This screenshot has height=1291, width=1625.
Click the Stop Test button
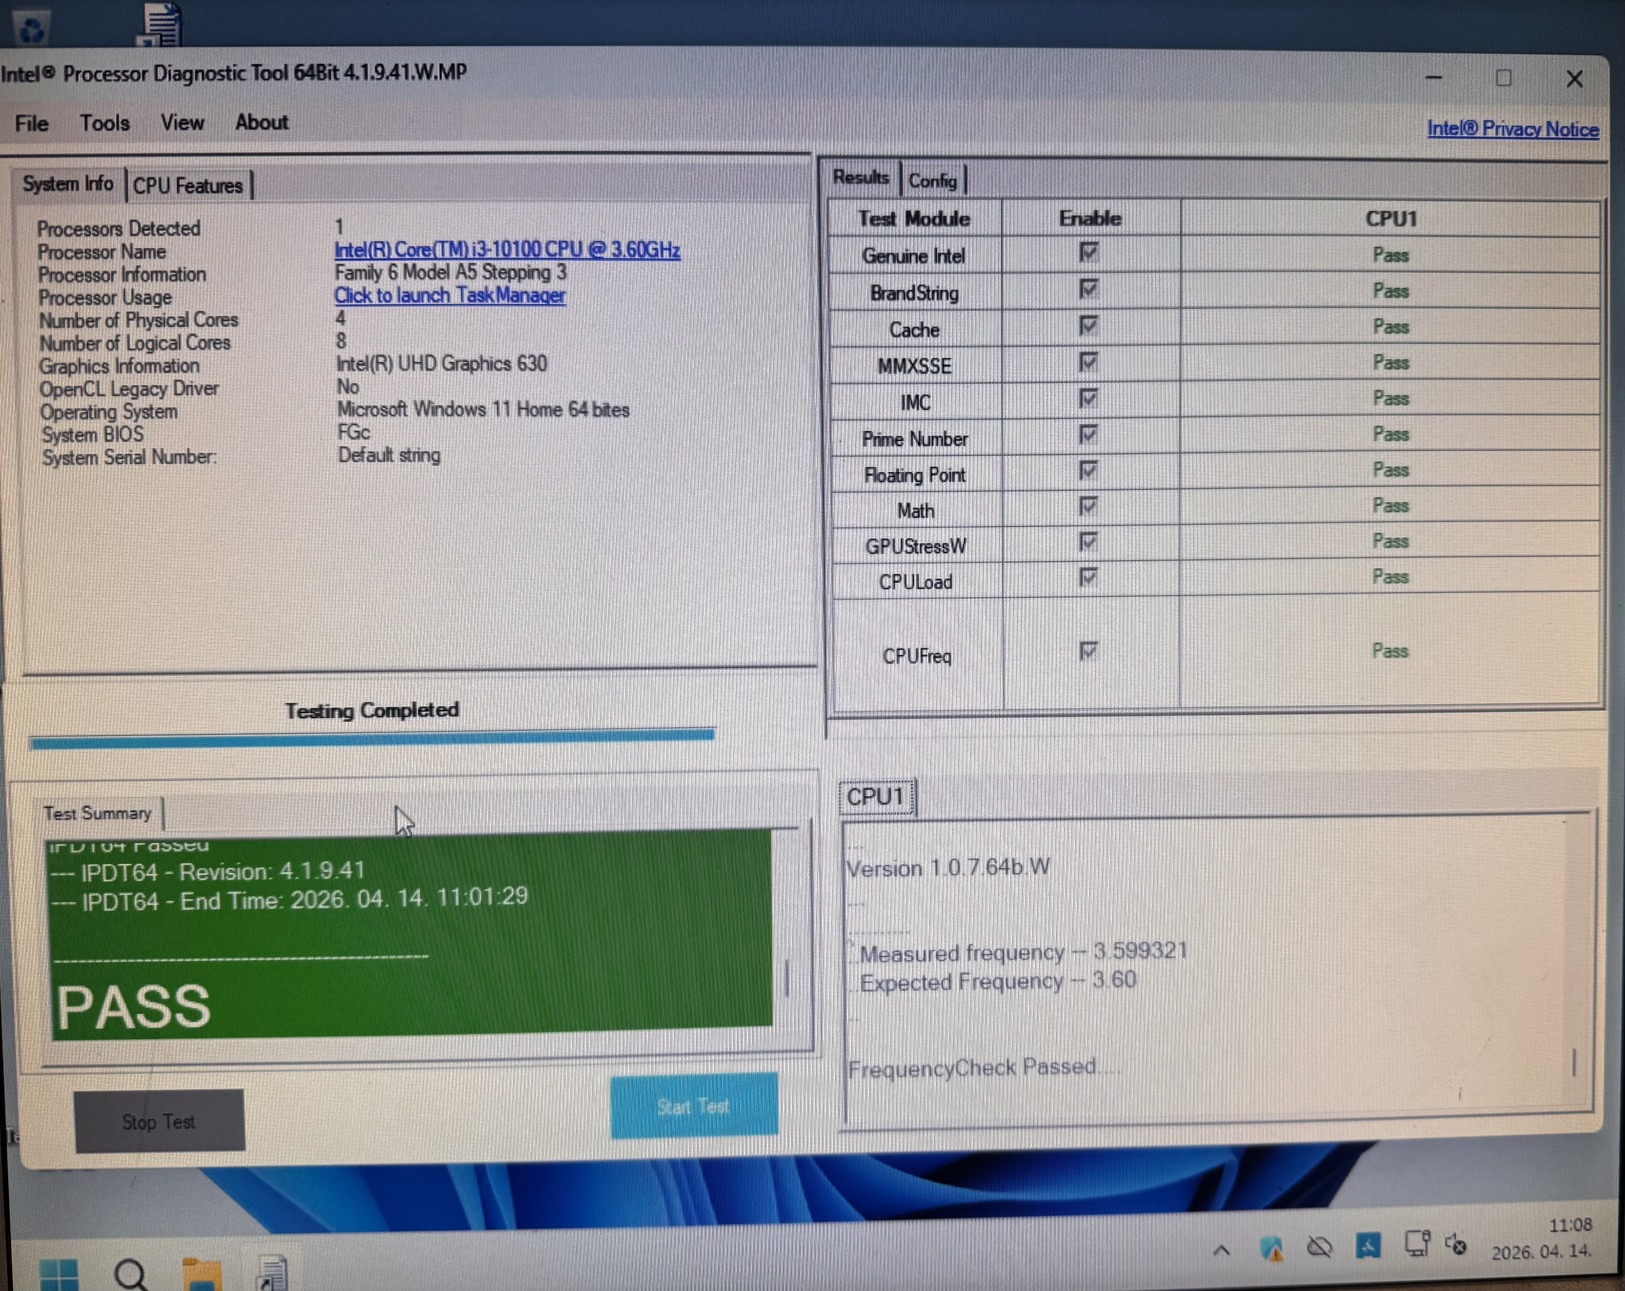pyautogui.click(x=159, y=1121)
